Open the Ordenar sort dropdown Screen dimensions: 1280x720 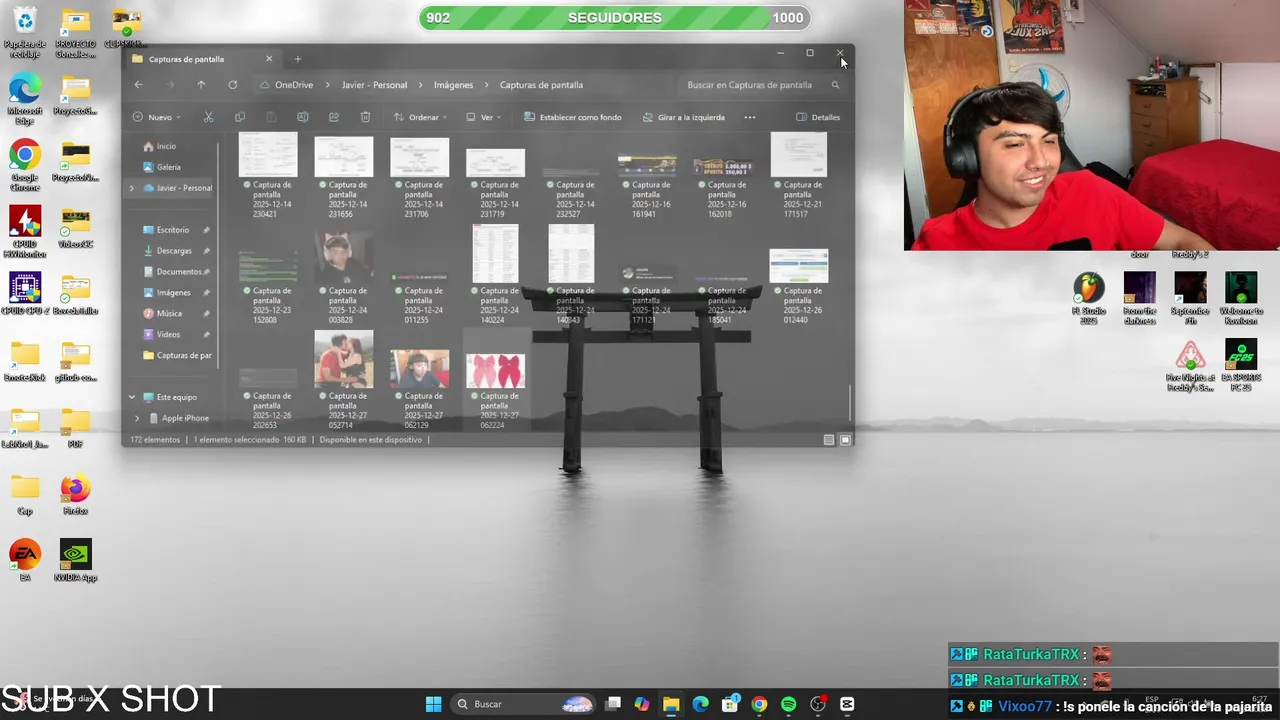(420, 117)
